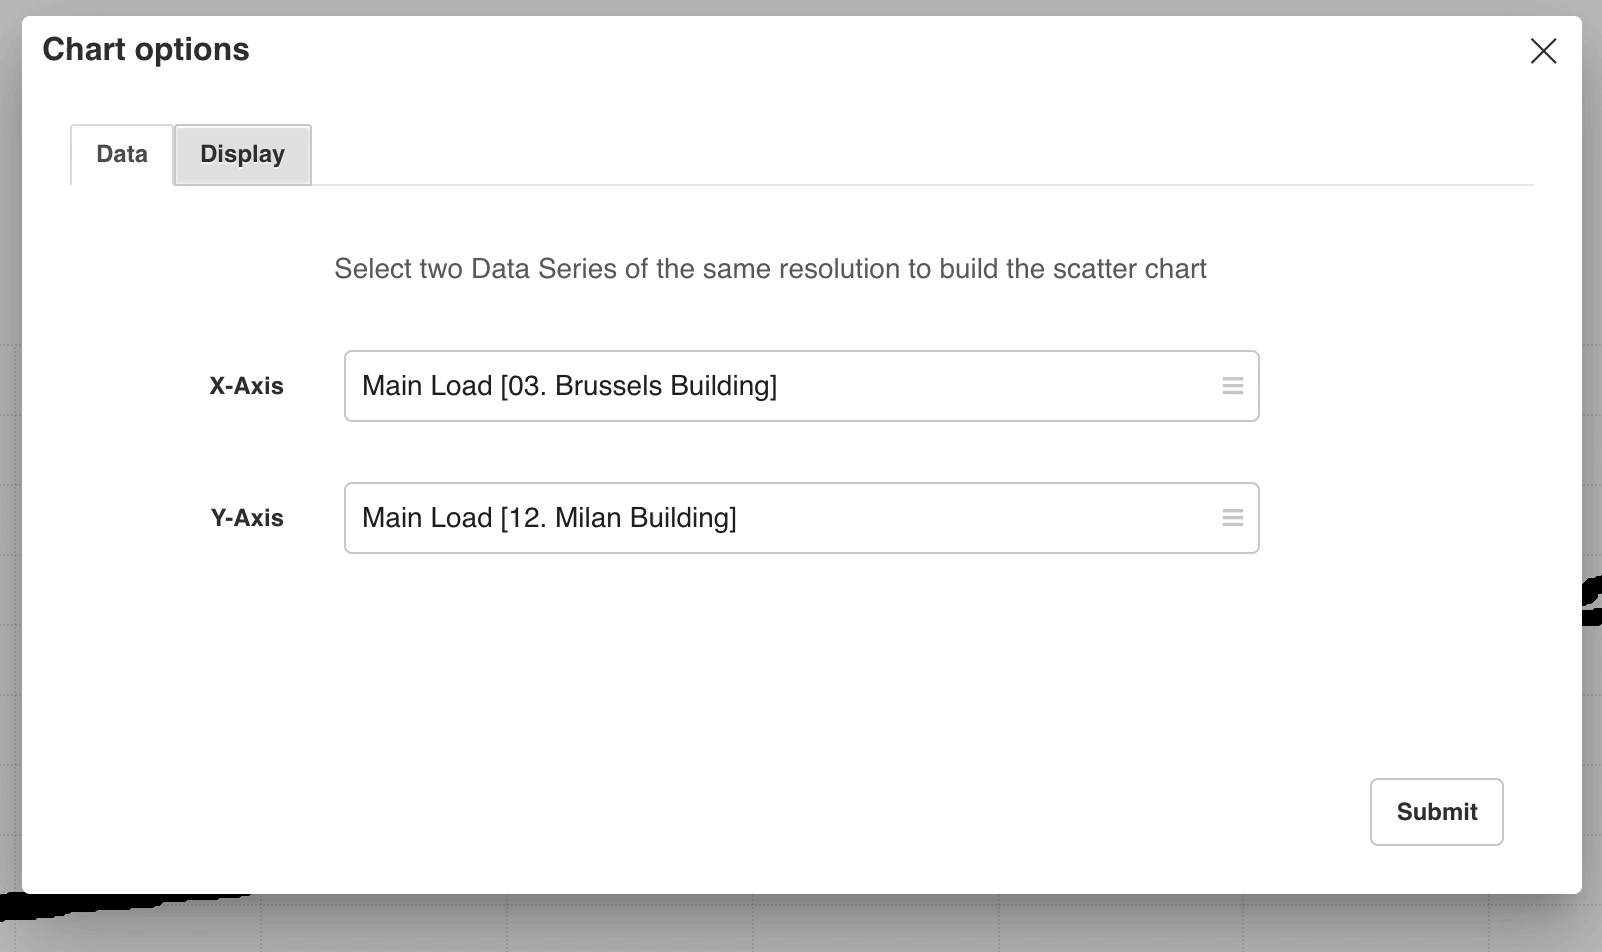Click the tab bar divider right of Display
The width and height of the screenshot is (1602, 952).
[920, 185]
